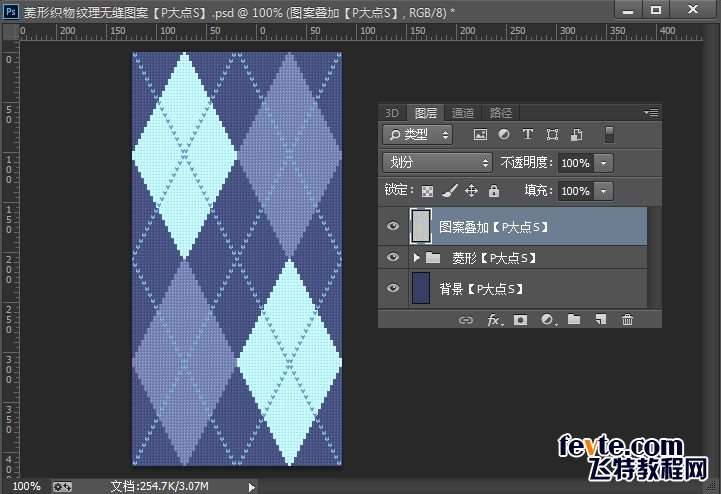This screenshot has height=494, width=721.
Task: Lock layer position using the move icon
Action: [471, 190]
